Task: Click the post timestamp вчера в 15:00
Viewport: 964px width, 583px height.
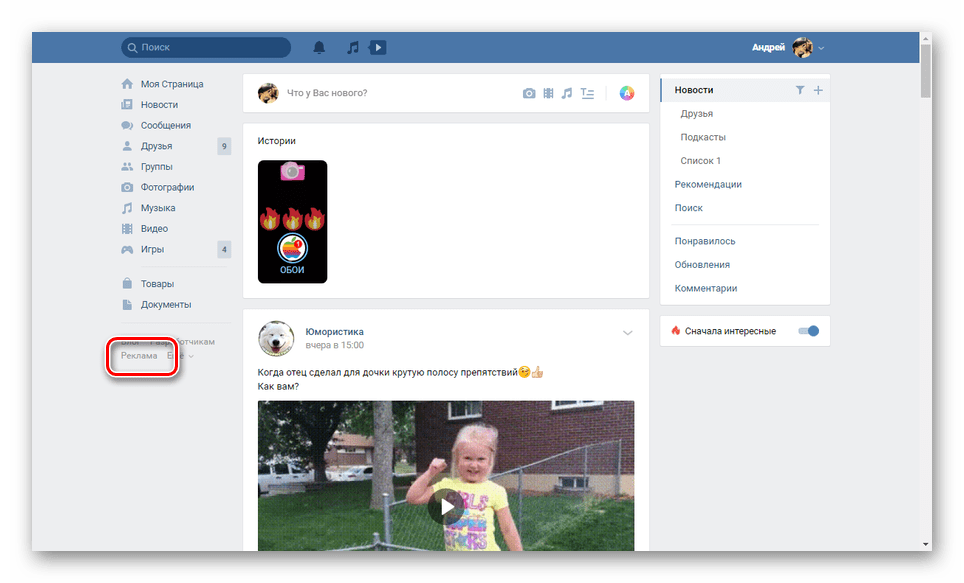Action: [x=334, y=345]
